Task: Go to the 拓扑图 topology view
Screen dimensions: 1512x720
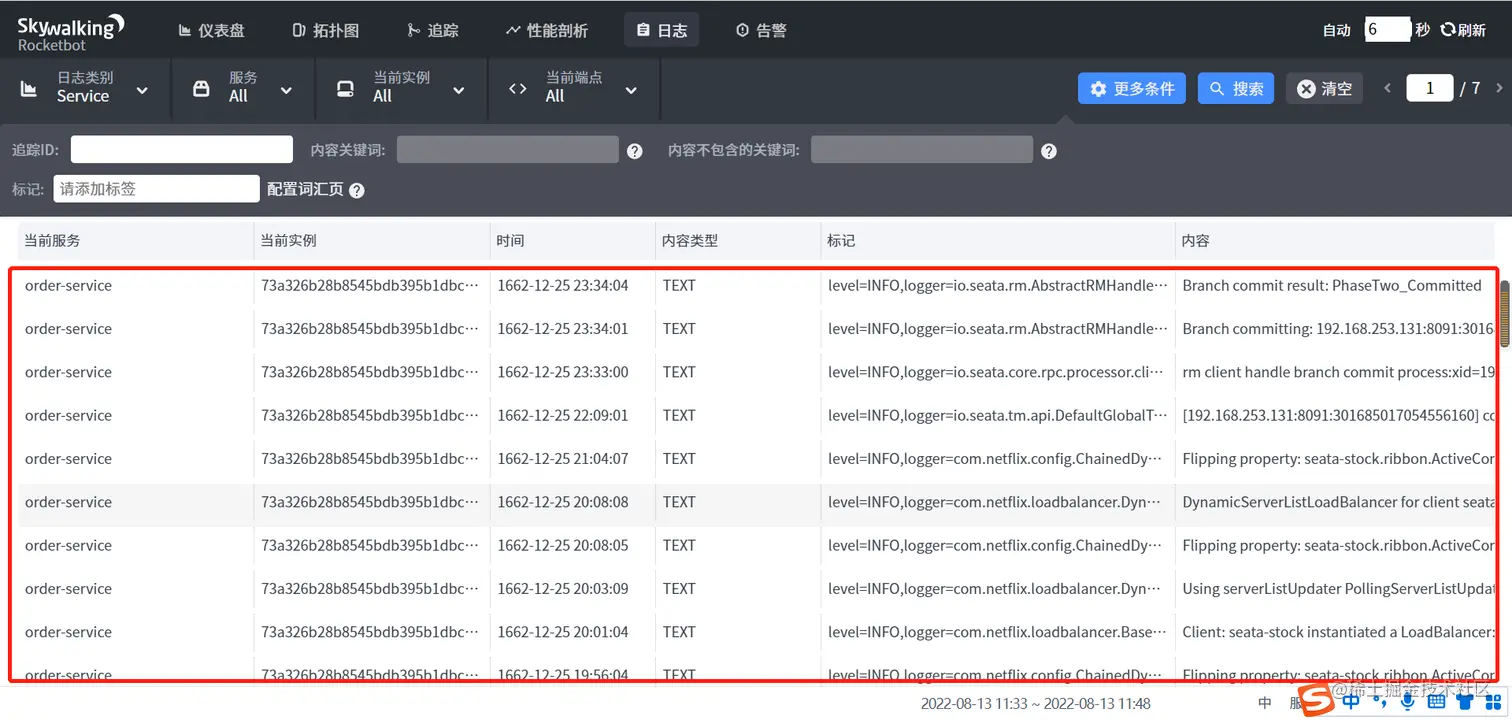Action: pyautogui.click(x=326, y=30)
